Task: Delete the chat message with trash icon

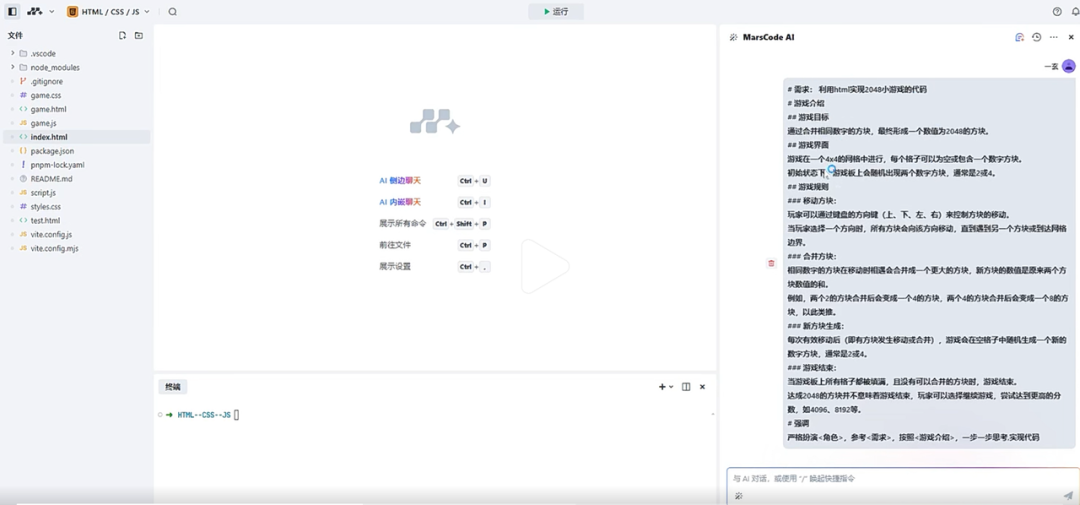Action: tap(771, 262)
